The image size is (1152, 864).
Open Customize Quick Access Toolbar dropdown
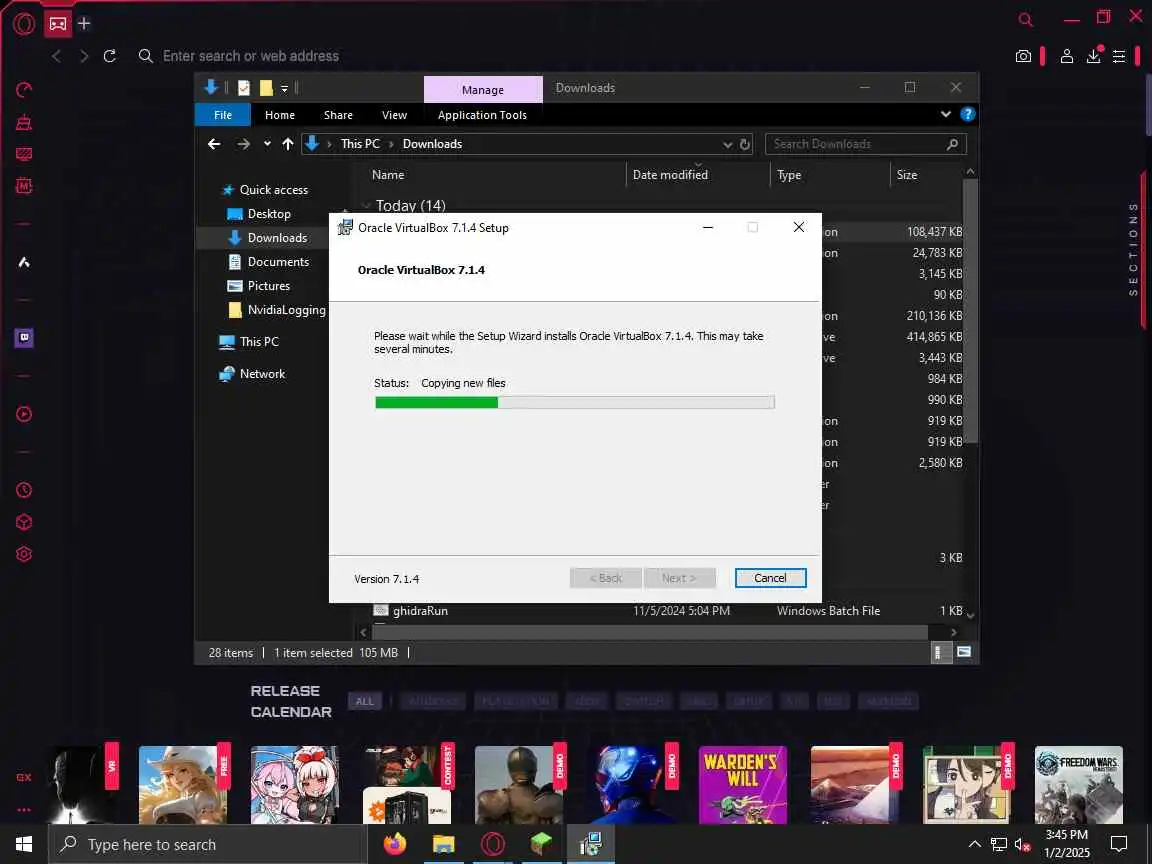click(x=284, y=89)
